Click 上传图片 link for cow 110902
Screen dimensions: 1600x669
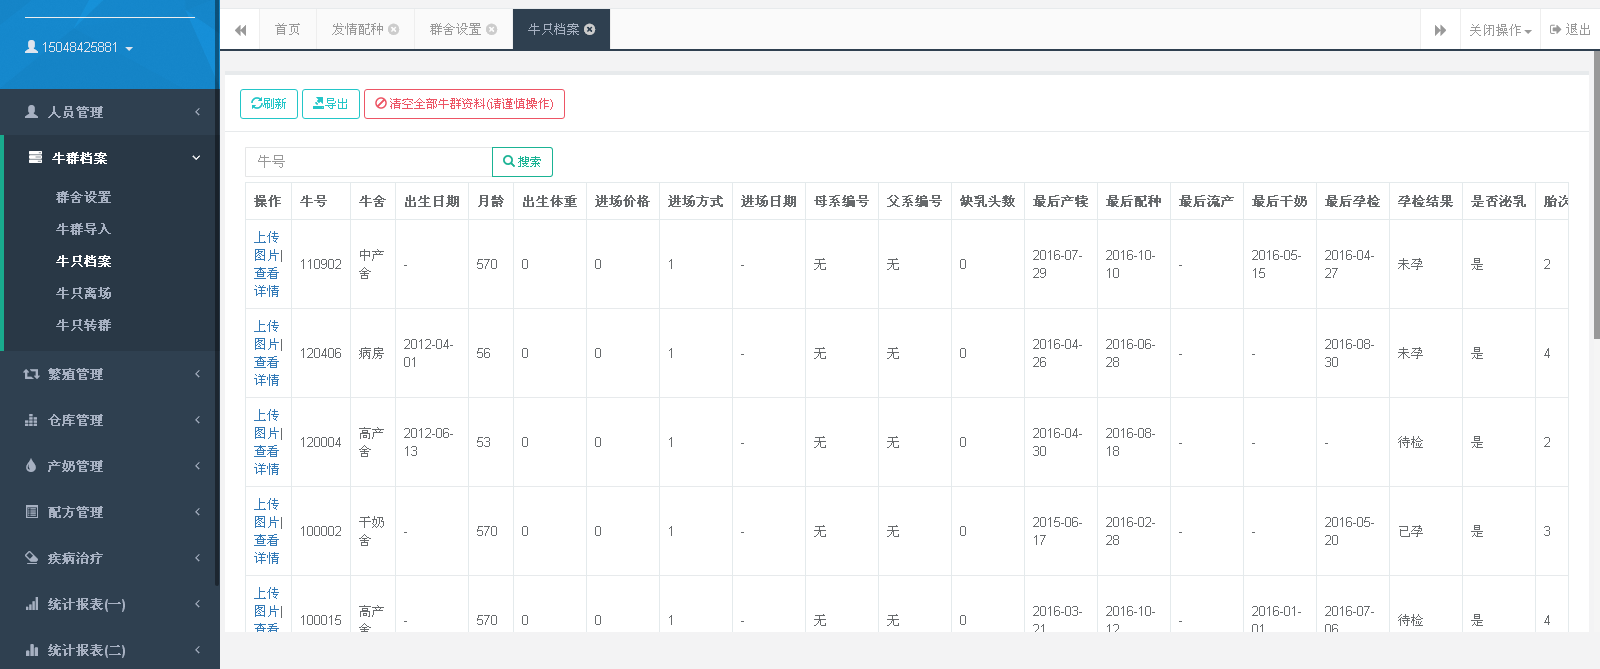point(267,246)
